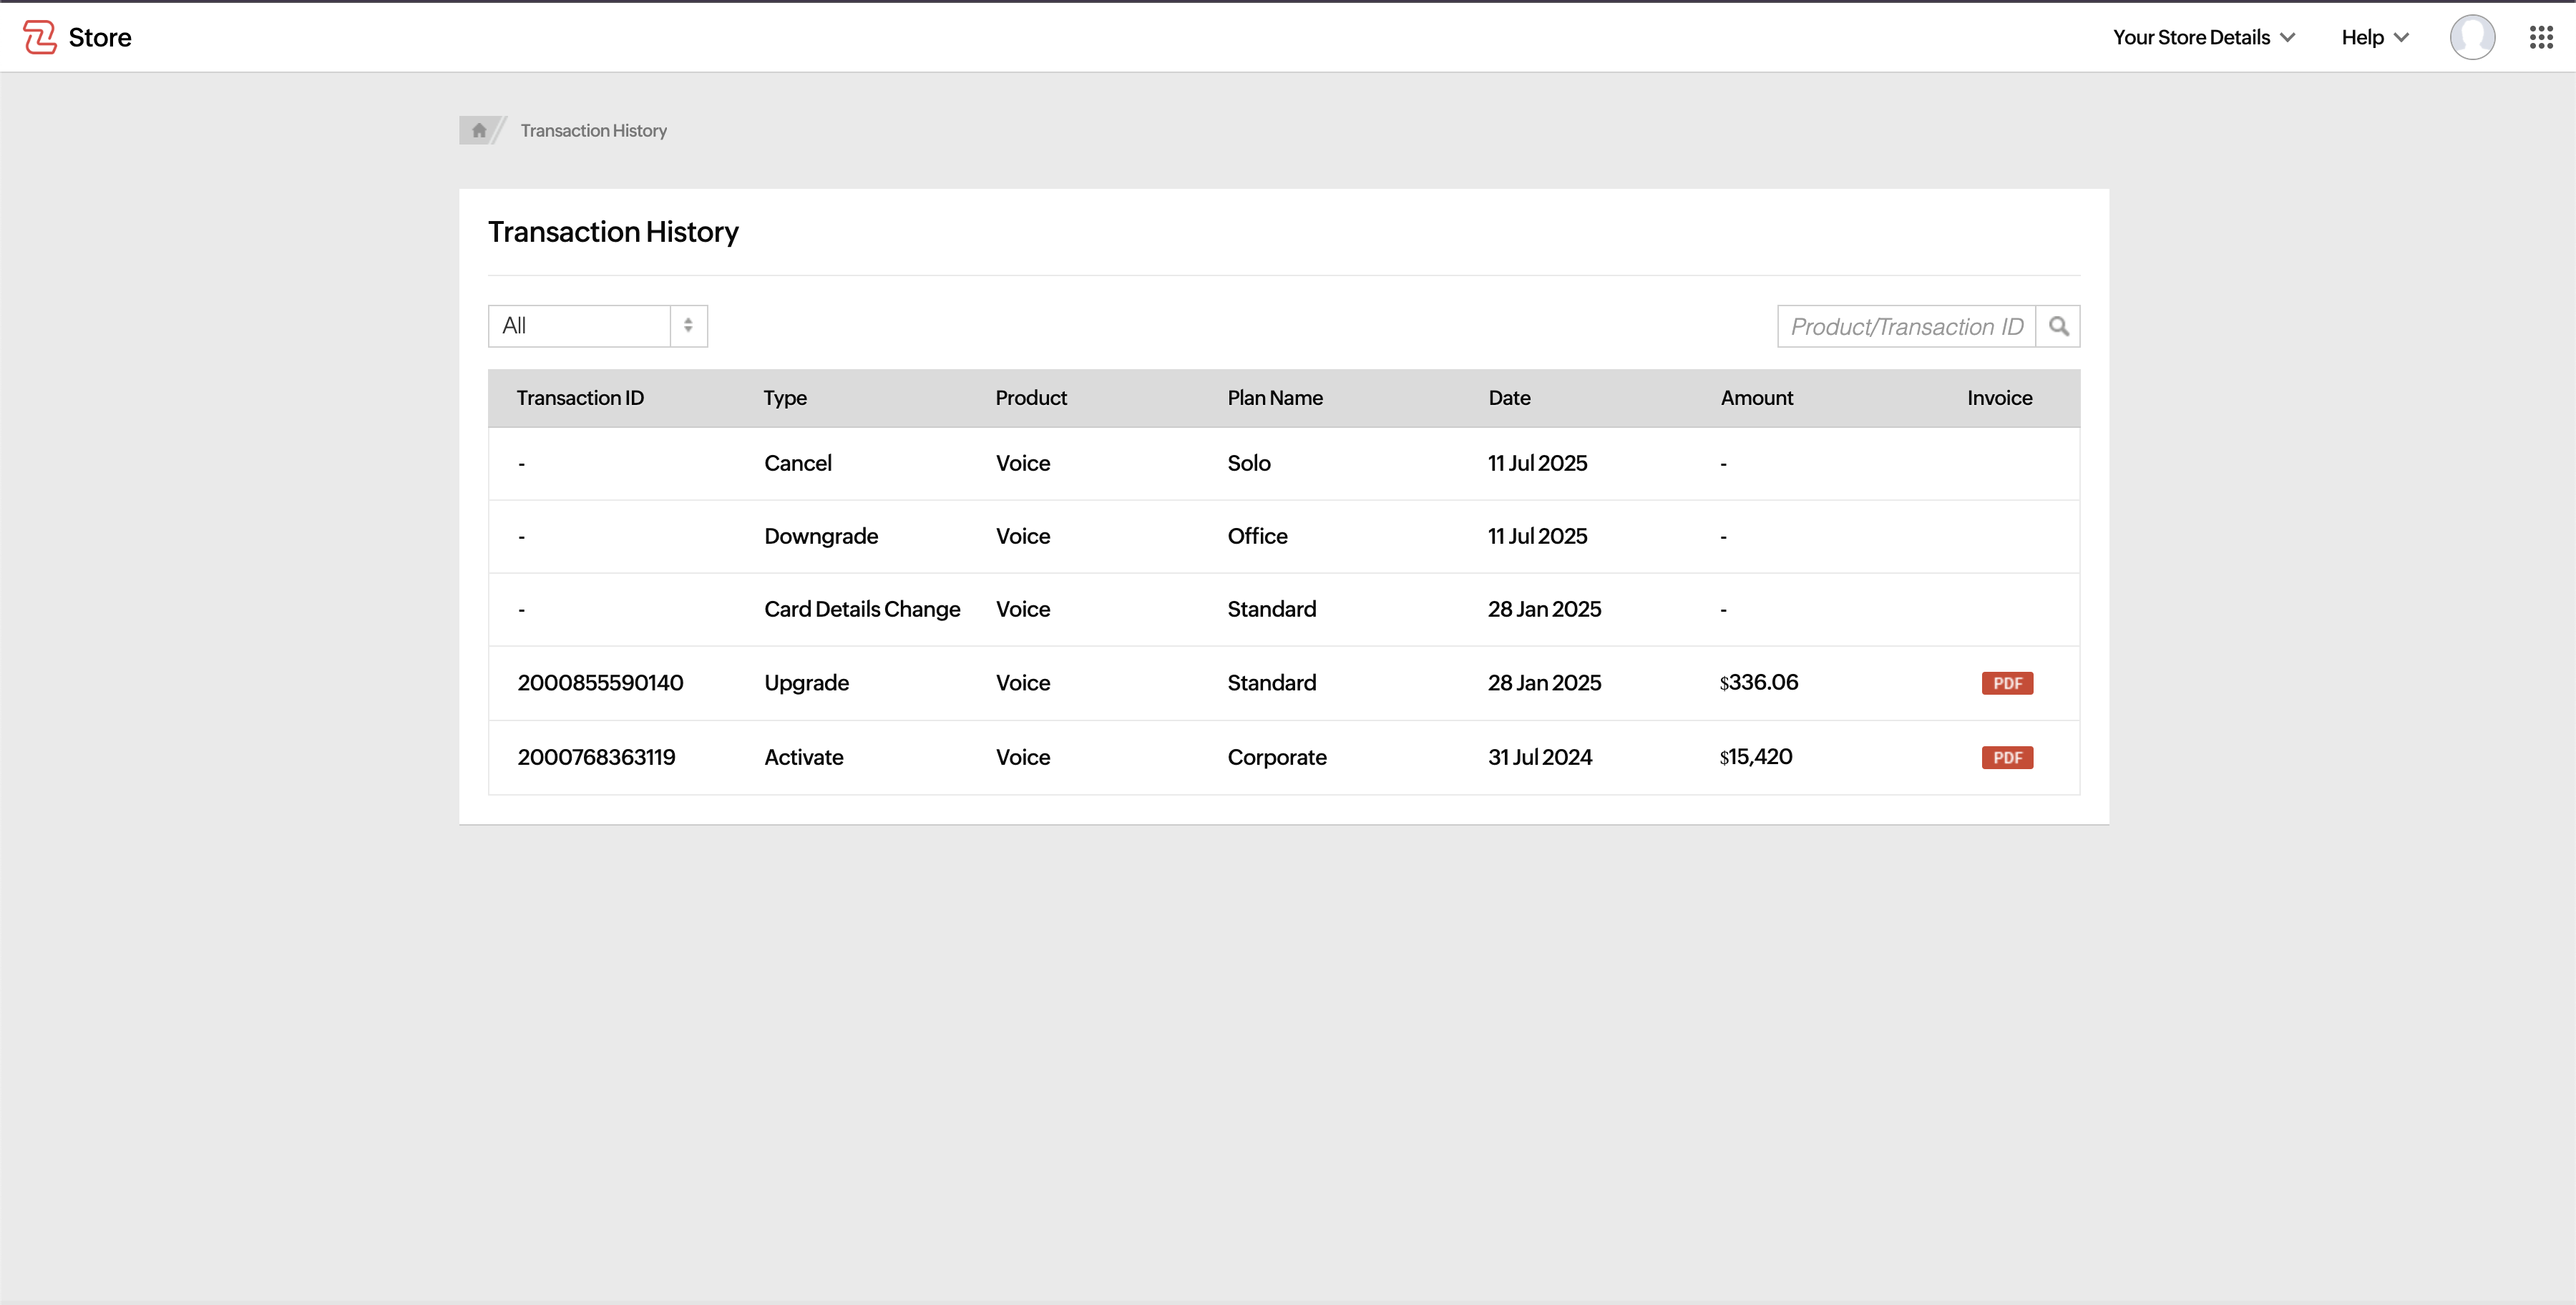Viewport: 2576px width, 1305px height.
Task: Click the Downgrade transaction row
Action: [821, 536]
